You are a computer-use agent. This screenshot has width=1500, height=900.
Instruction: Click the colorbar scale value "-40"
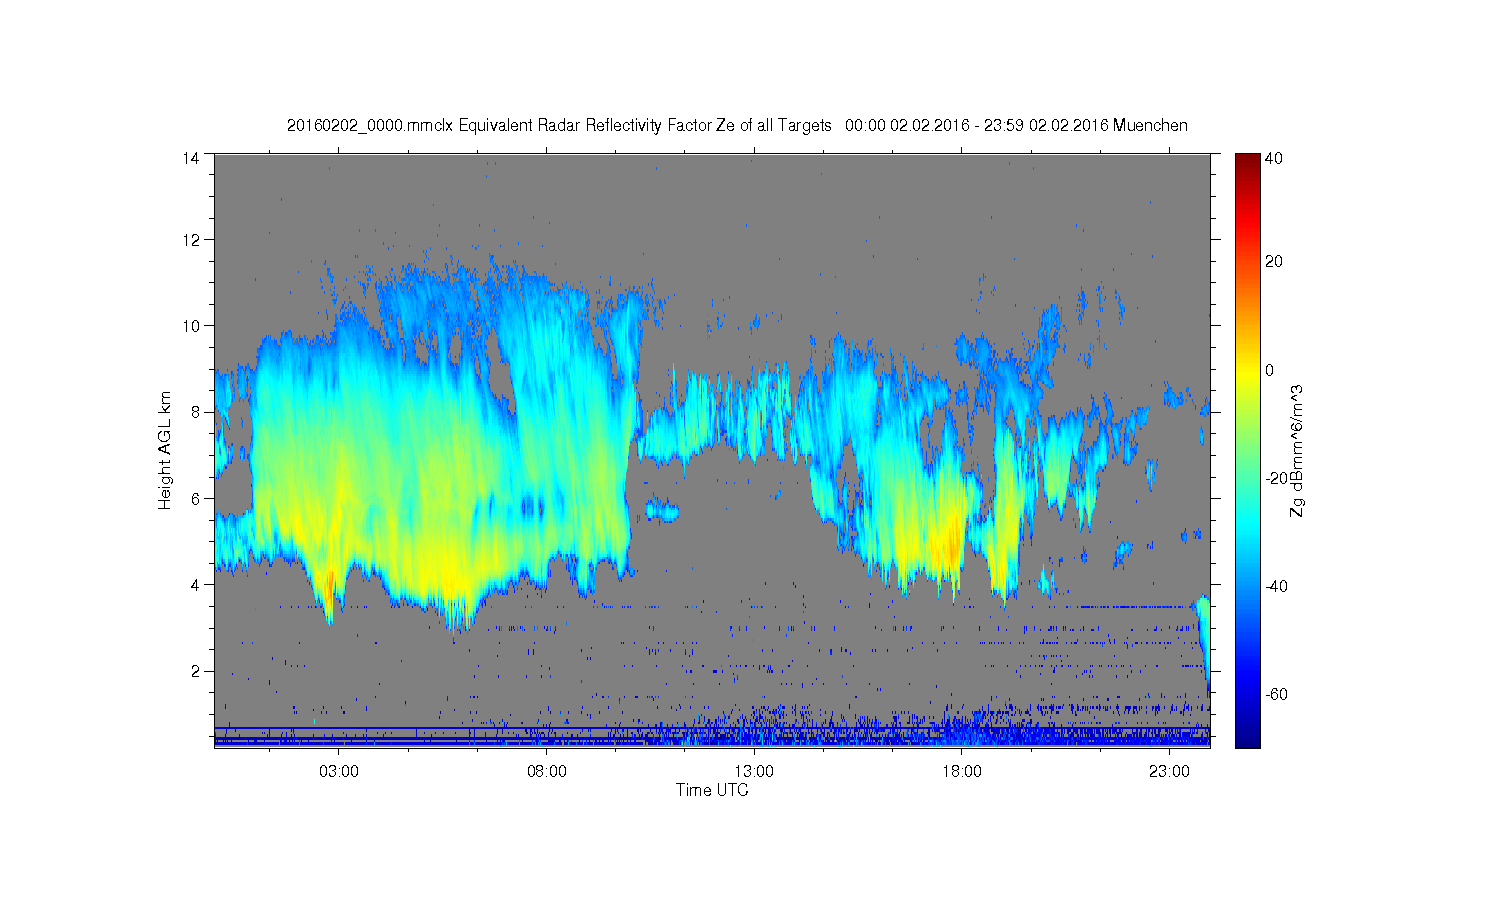[1276, 586]
